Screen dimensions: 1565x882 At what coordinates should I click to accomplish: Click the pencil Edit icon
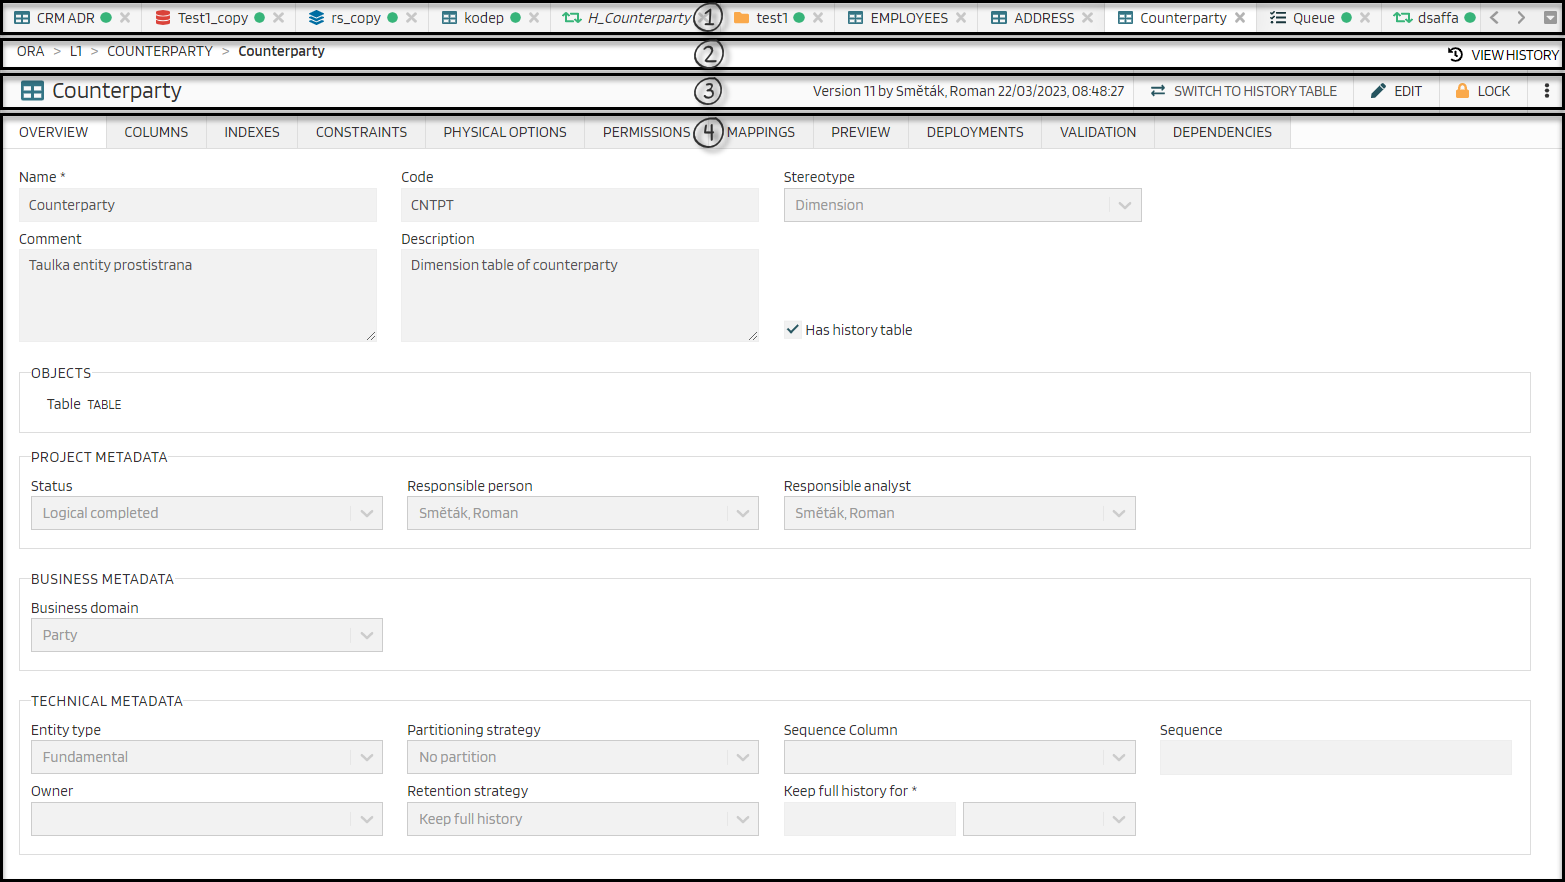1378,91
